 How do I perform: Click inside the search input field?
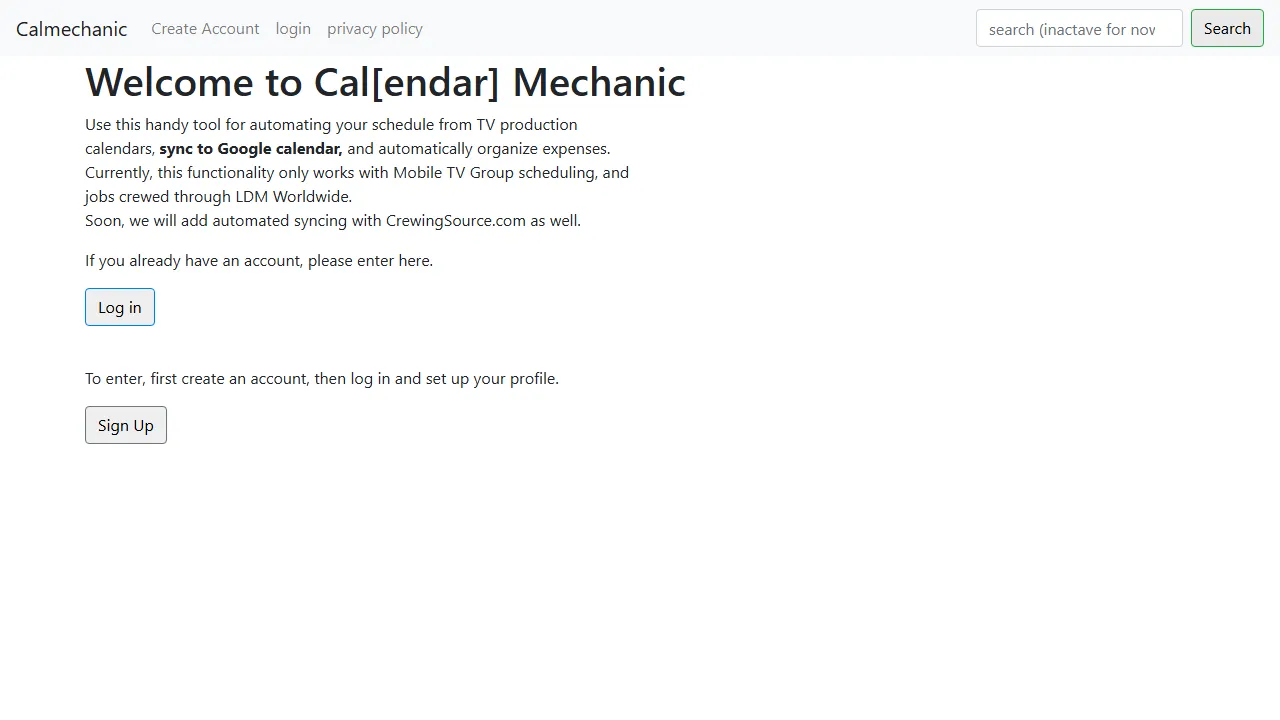[1079, 29]
